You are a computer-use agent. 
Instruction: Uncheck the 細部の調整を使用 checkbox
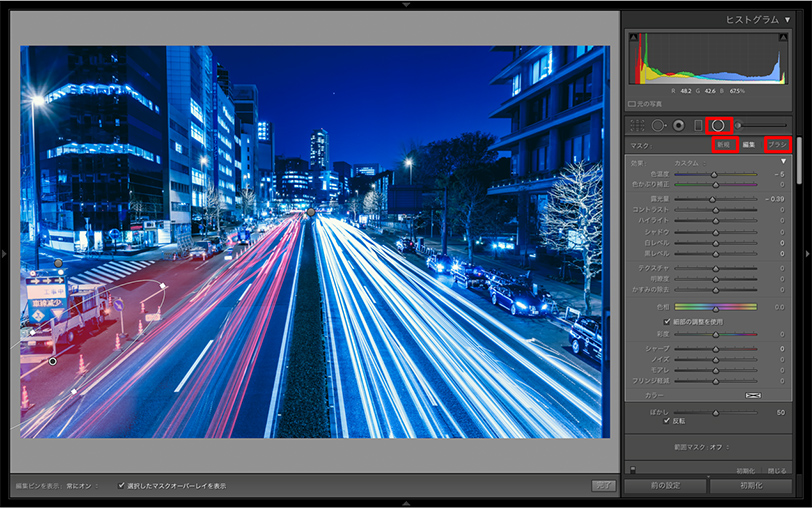tap(668, 321)
